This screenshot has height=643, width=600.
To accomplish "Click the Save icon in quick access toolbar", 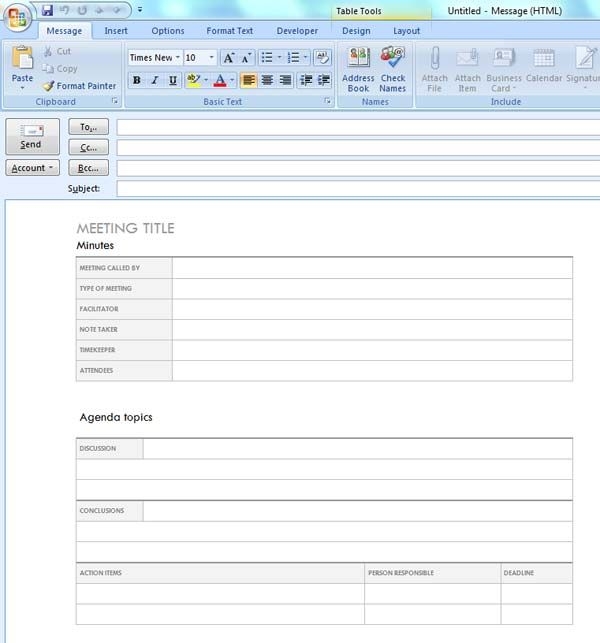I will point(47,10).
